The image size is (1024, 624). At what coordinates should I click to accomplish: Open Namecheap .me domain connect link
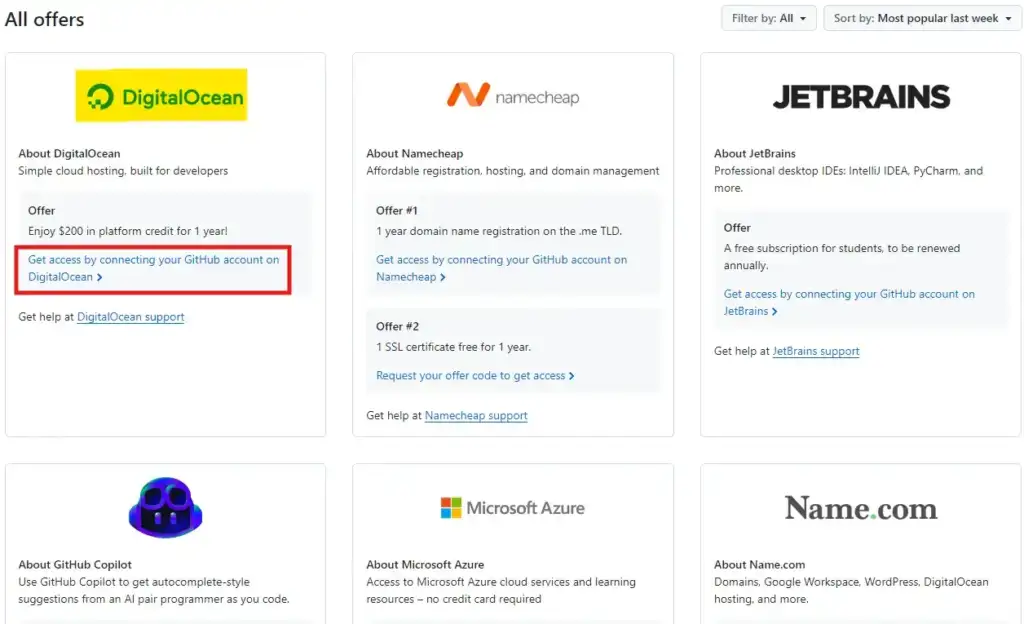(501, 268)
